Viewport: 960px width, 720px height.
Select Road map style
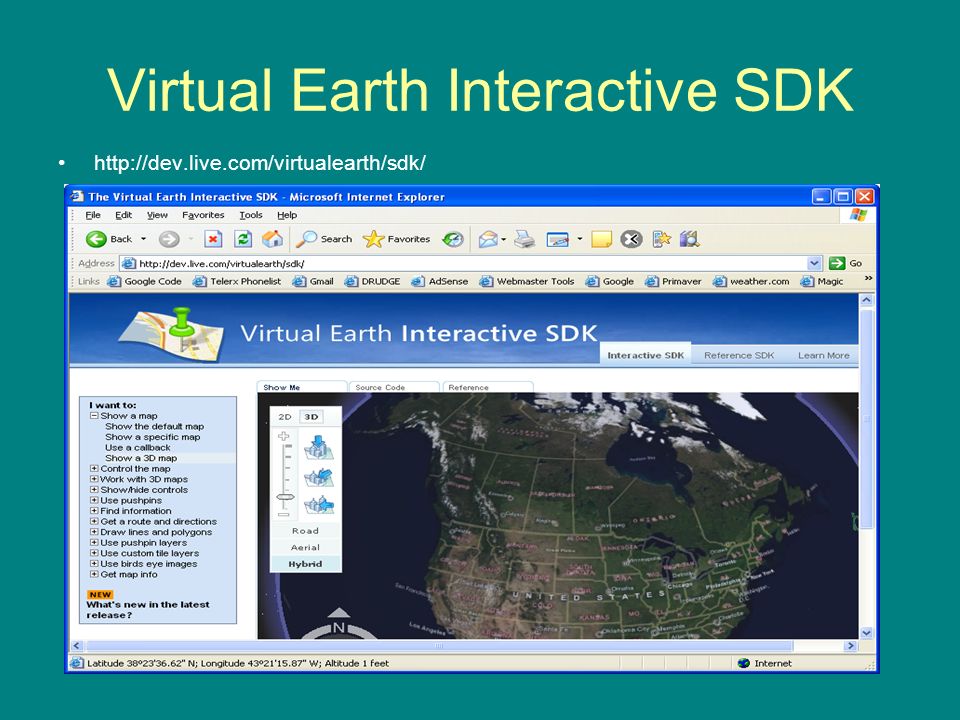305,531
